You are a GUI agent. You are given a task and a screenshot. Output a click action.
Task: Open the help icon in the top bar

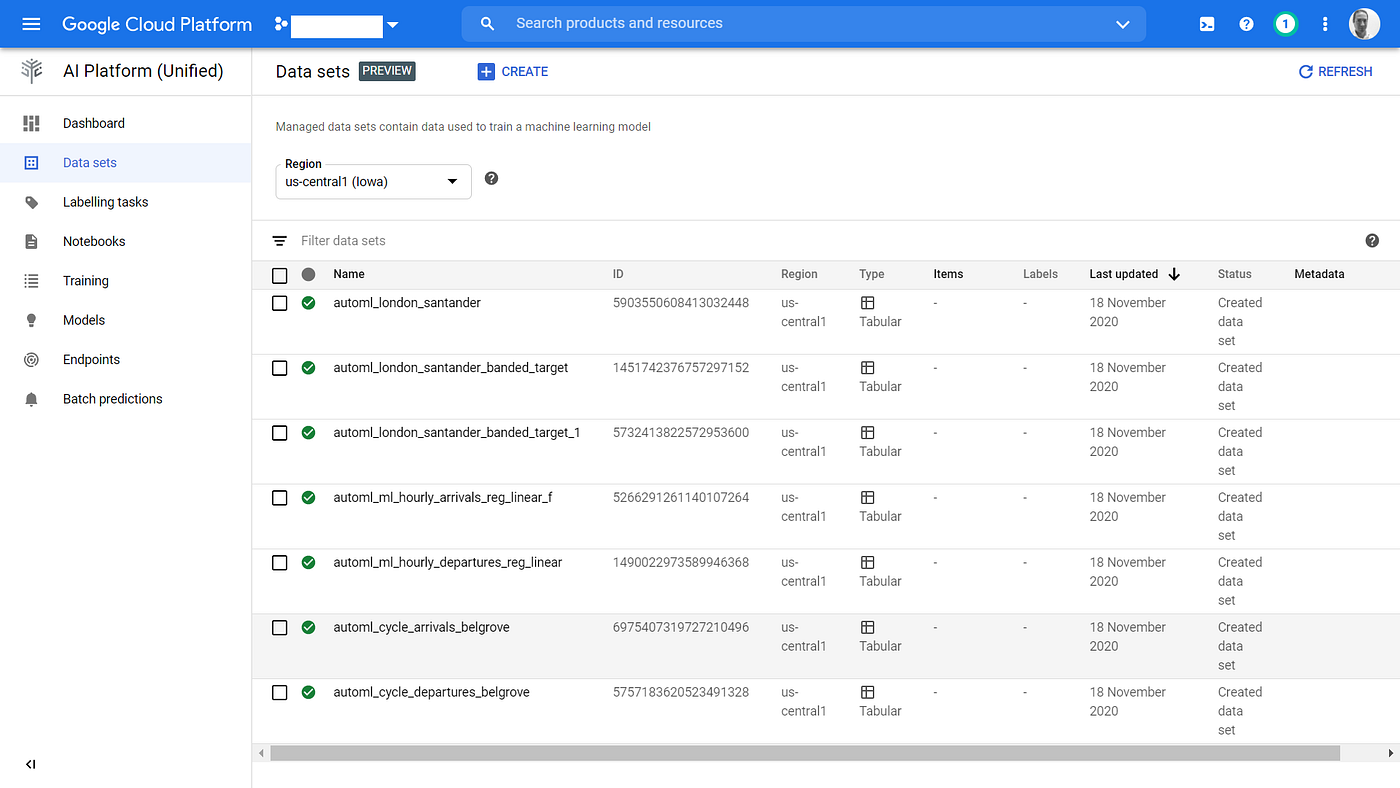tap(1245, 23)
